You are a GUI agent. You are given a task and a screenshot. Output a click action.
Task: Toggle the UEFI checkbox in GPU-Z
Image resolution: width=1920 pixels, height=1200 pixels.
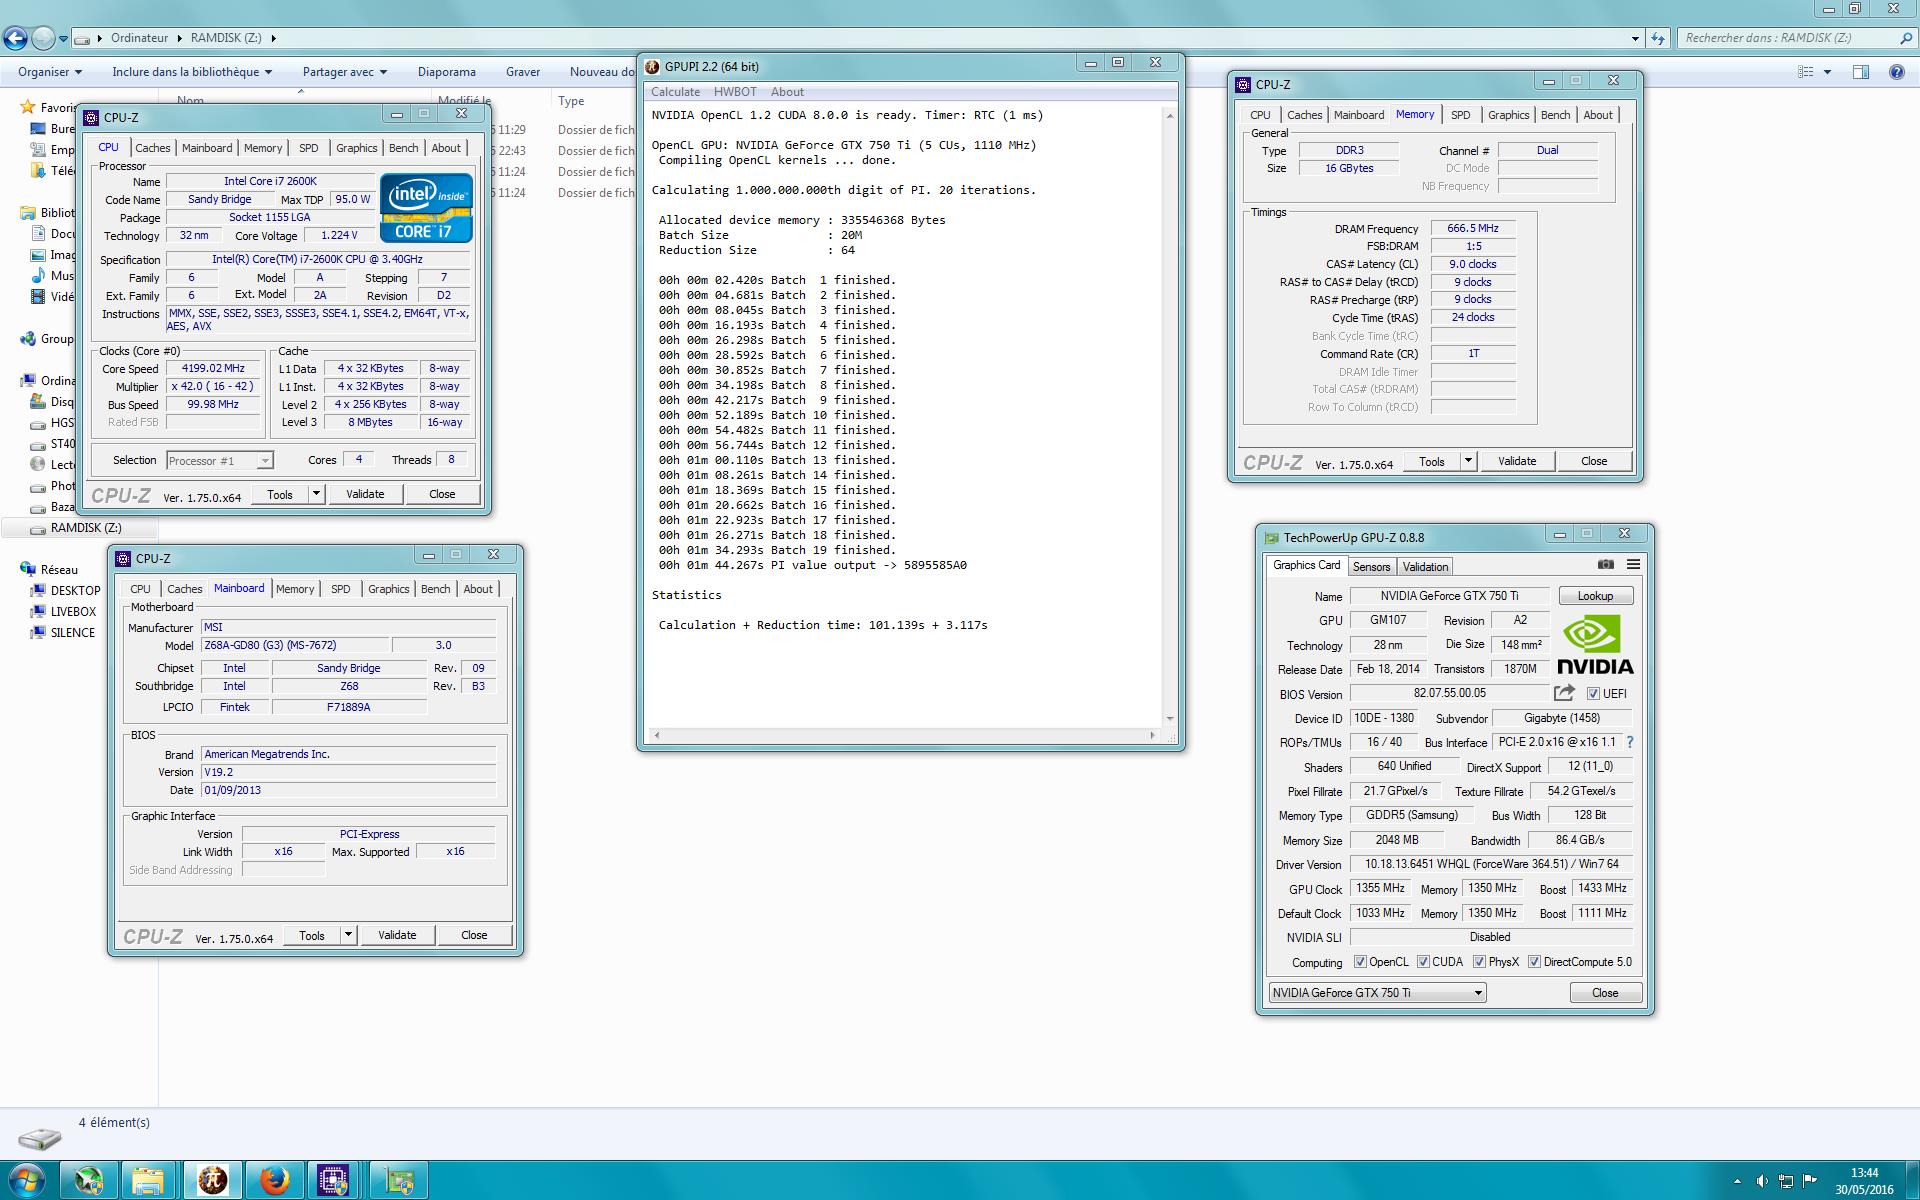click(1593, 693)
